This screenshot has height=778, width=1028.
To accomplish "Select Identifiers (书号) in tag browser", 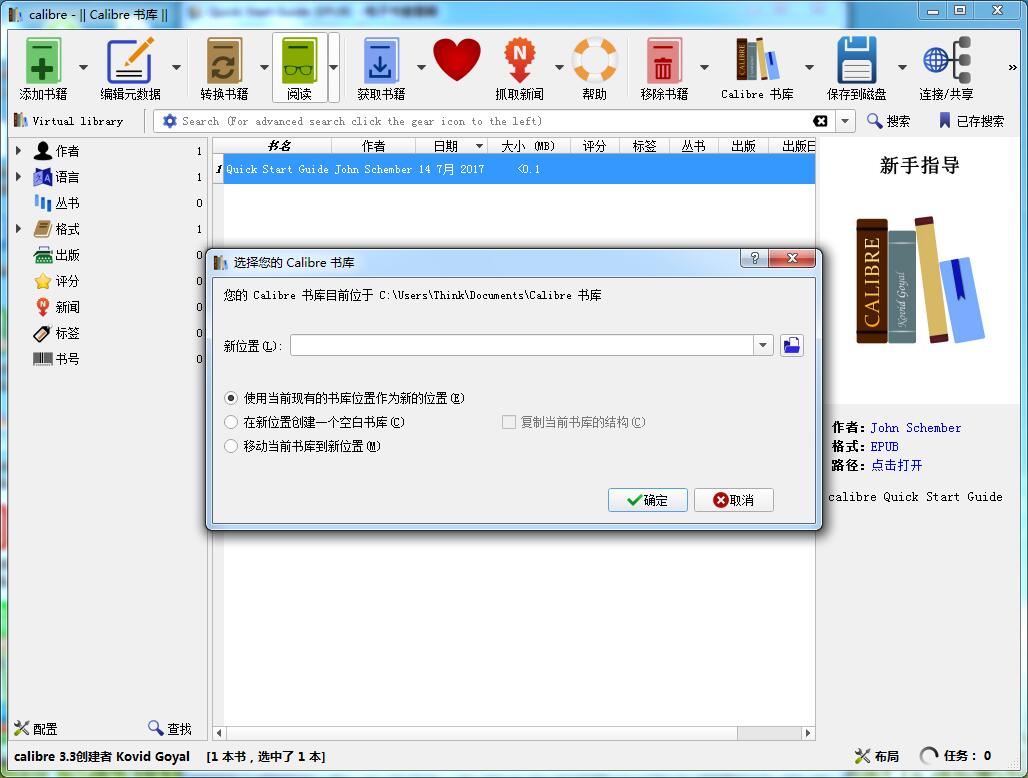I will [x=67, y=359].
